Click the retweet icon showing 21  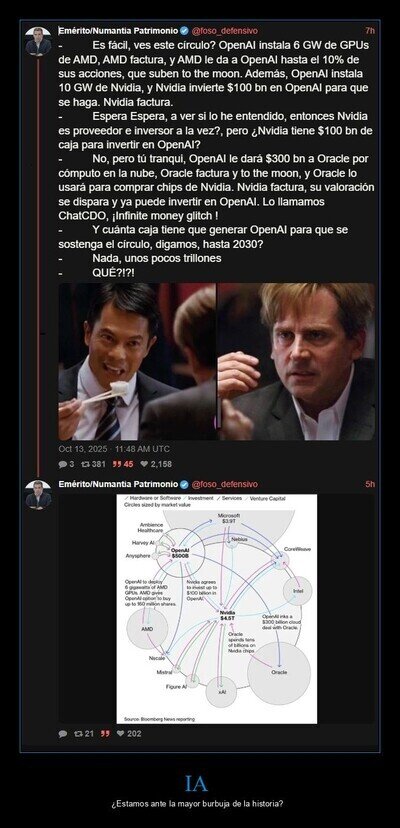[79, 733]
